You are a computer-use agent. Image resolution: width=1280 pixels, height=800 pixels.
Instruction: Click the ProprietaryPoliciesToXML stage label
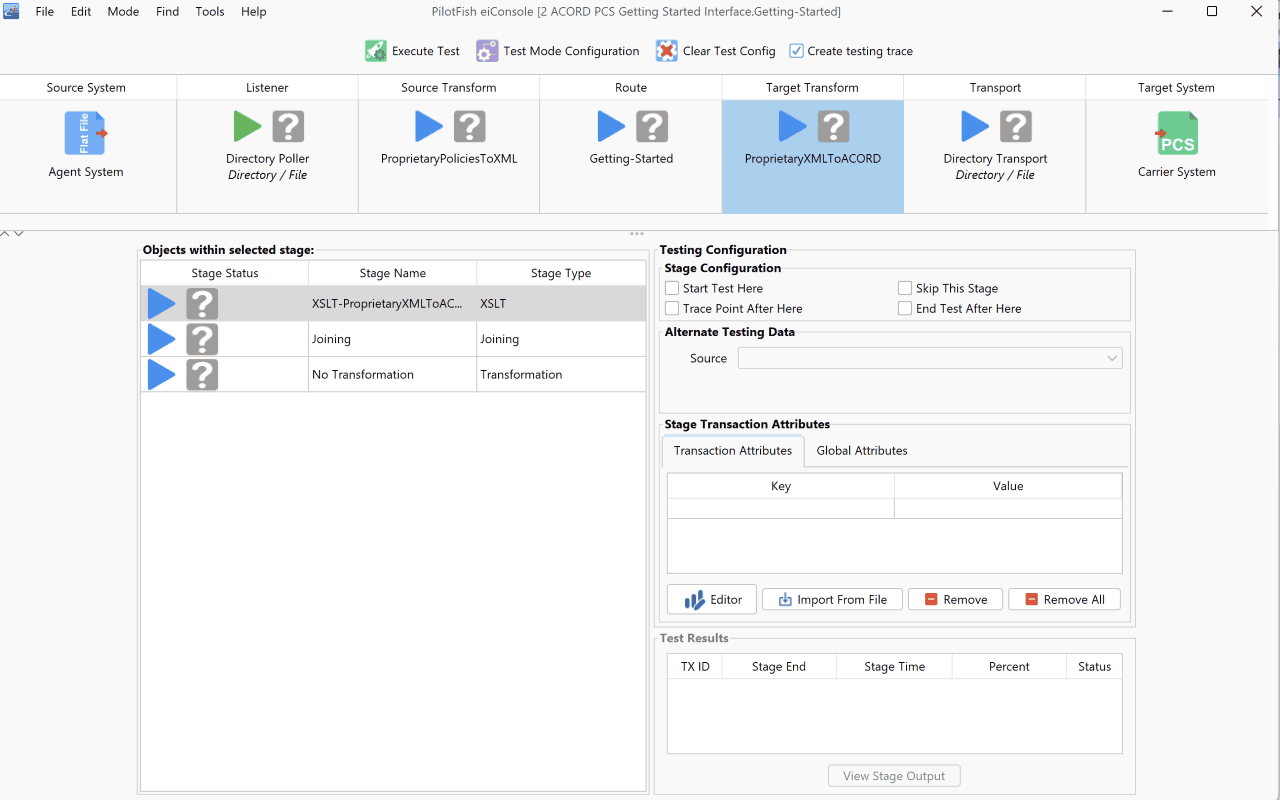[x=449, y=159]
